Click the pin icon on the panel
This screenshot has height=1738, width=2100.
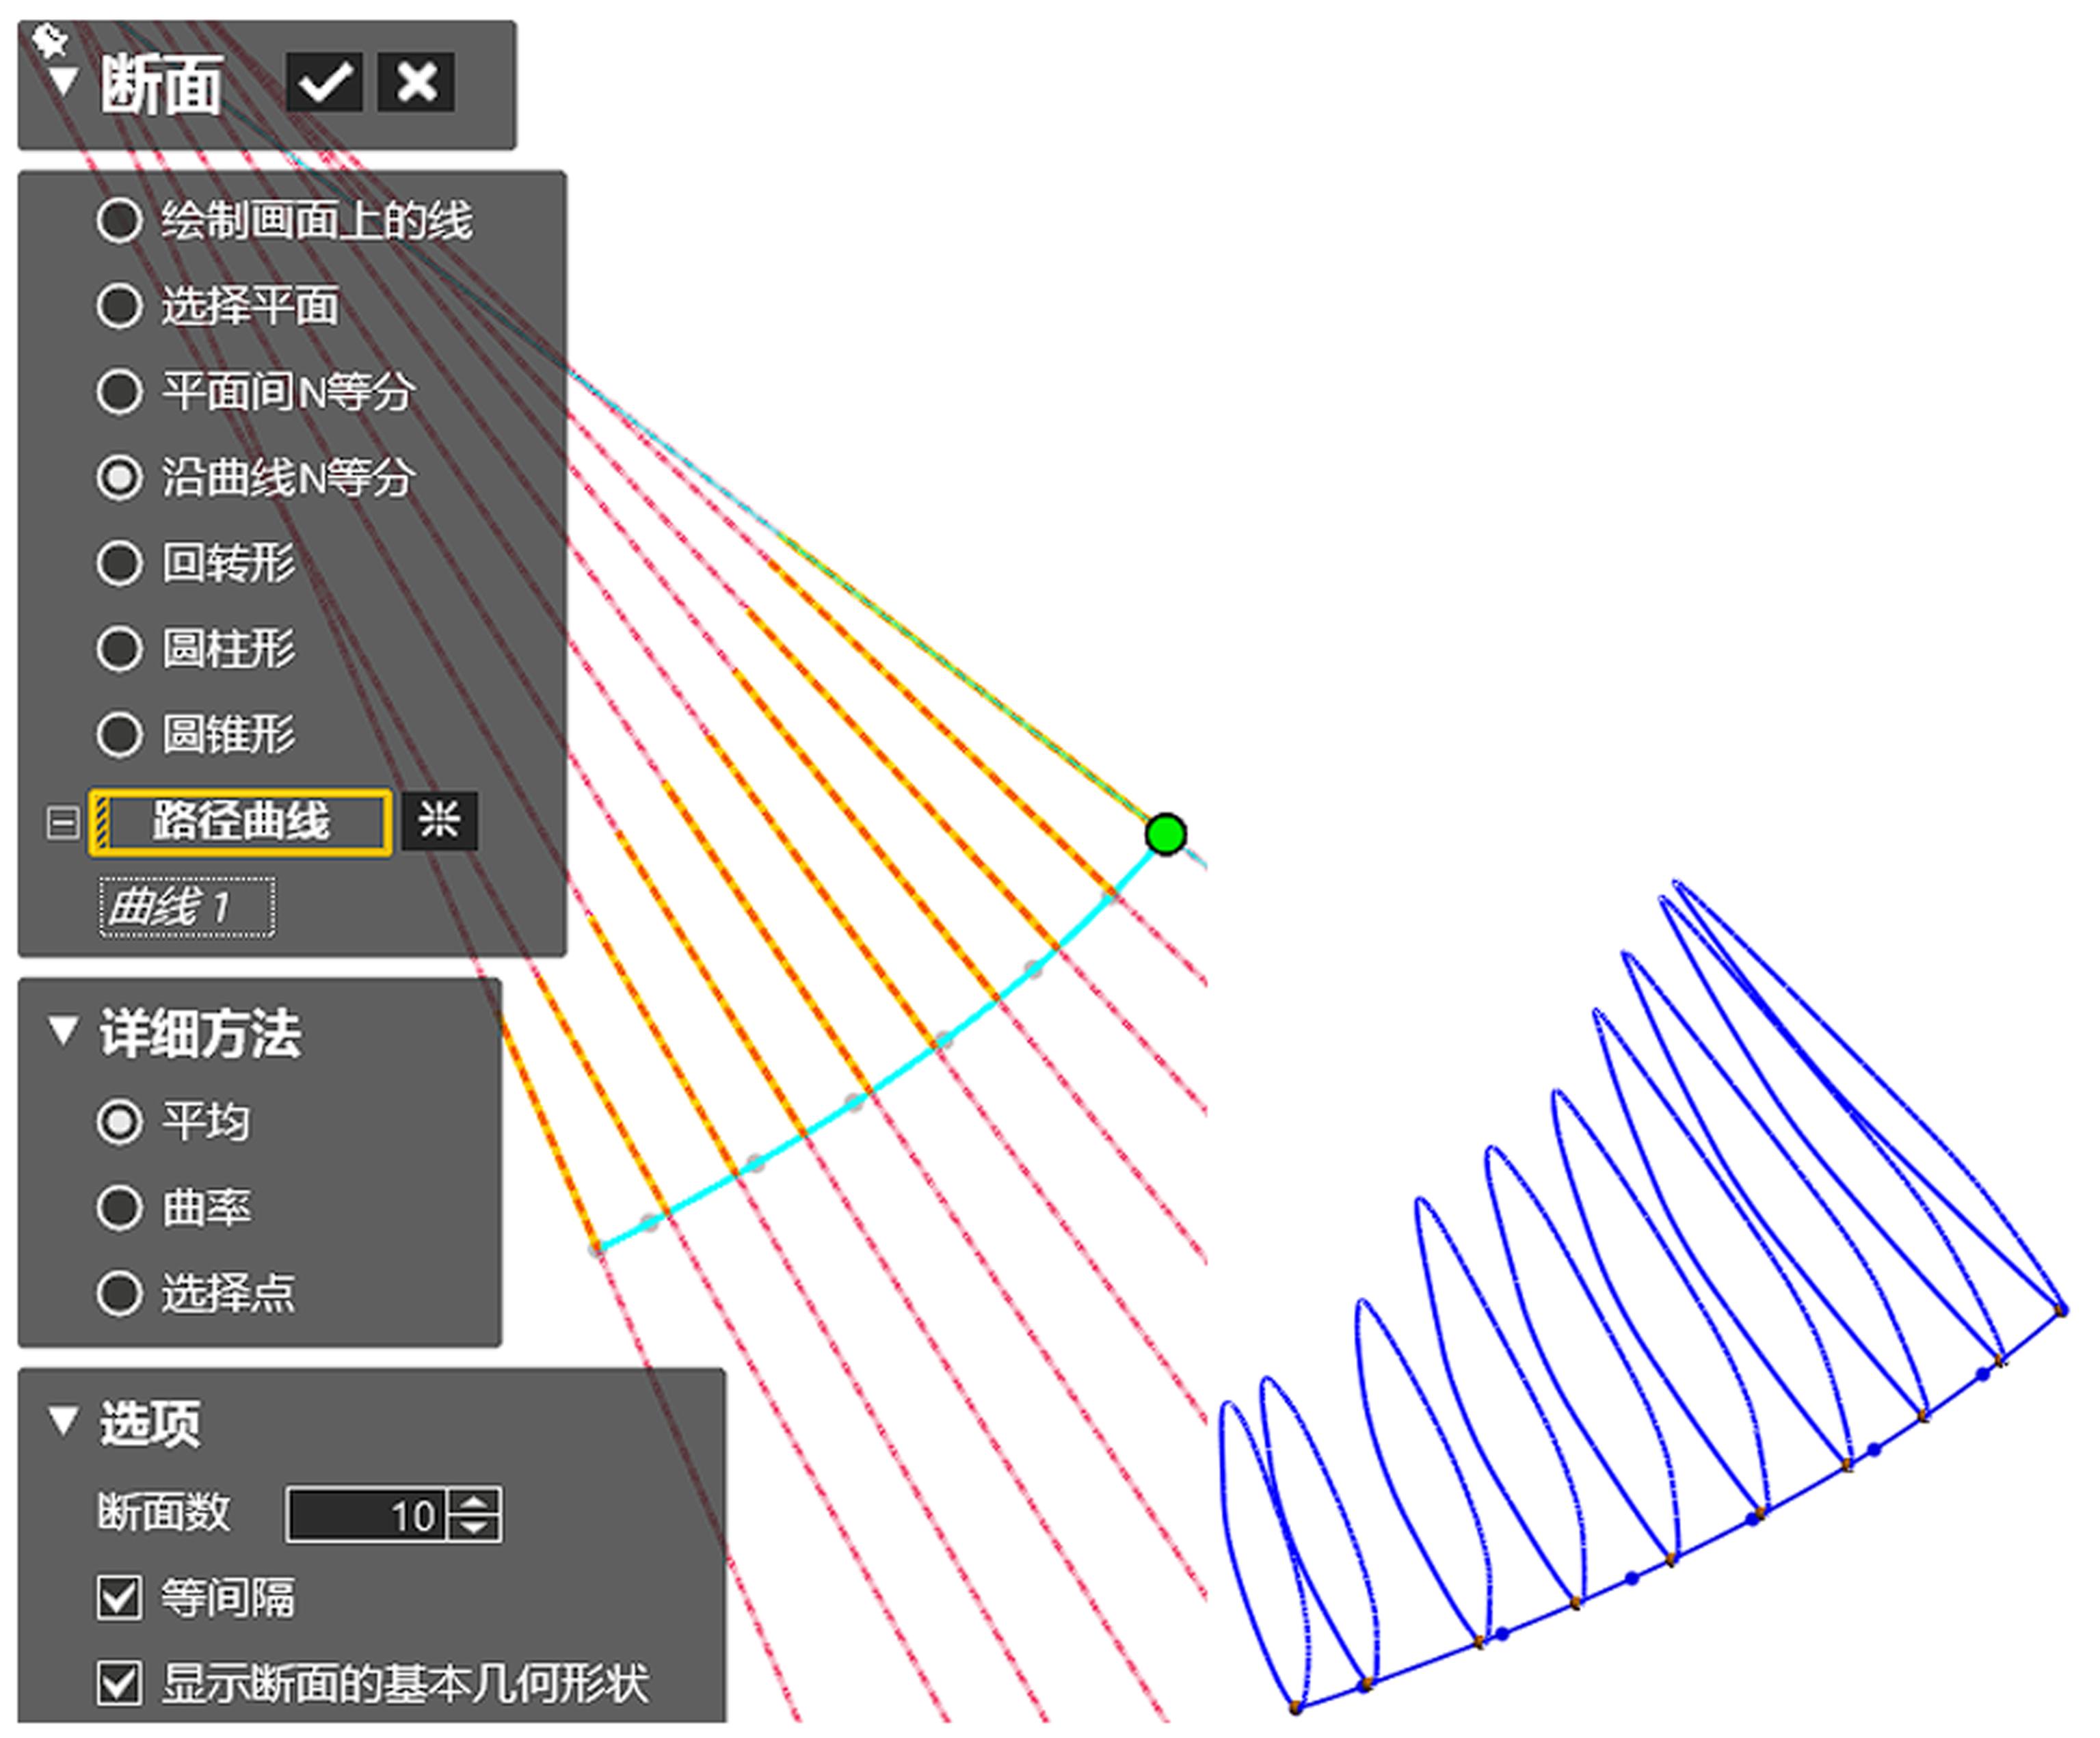pos(49,41)
